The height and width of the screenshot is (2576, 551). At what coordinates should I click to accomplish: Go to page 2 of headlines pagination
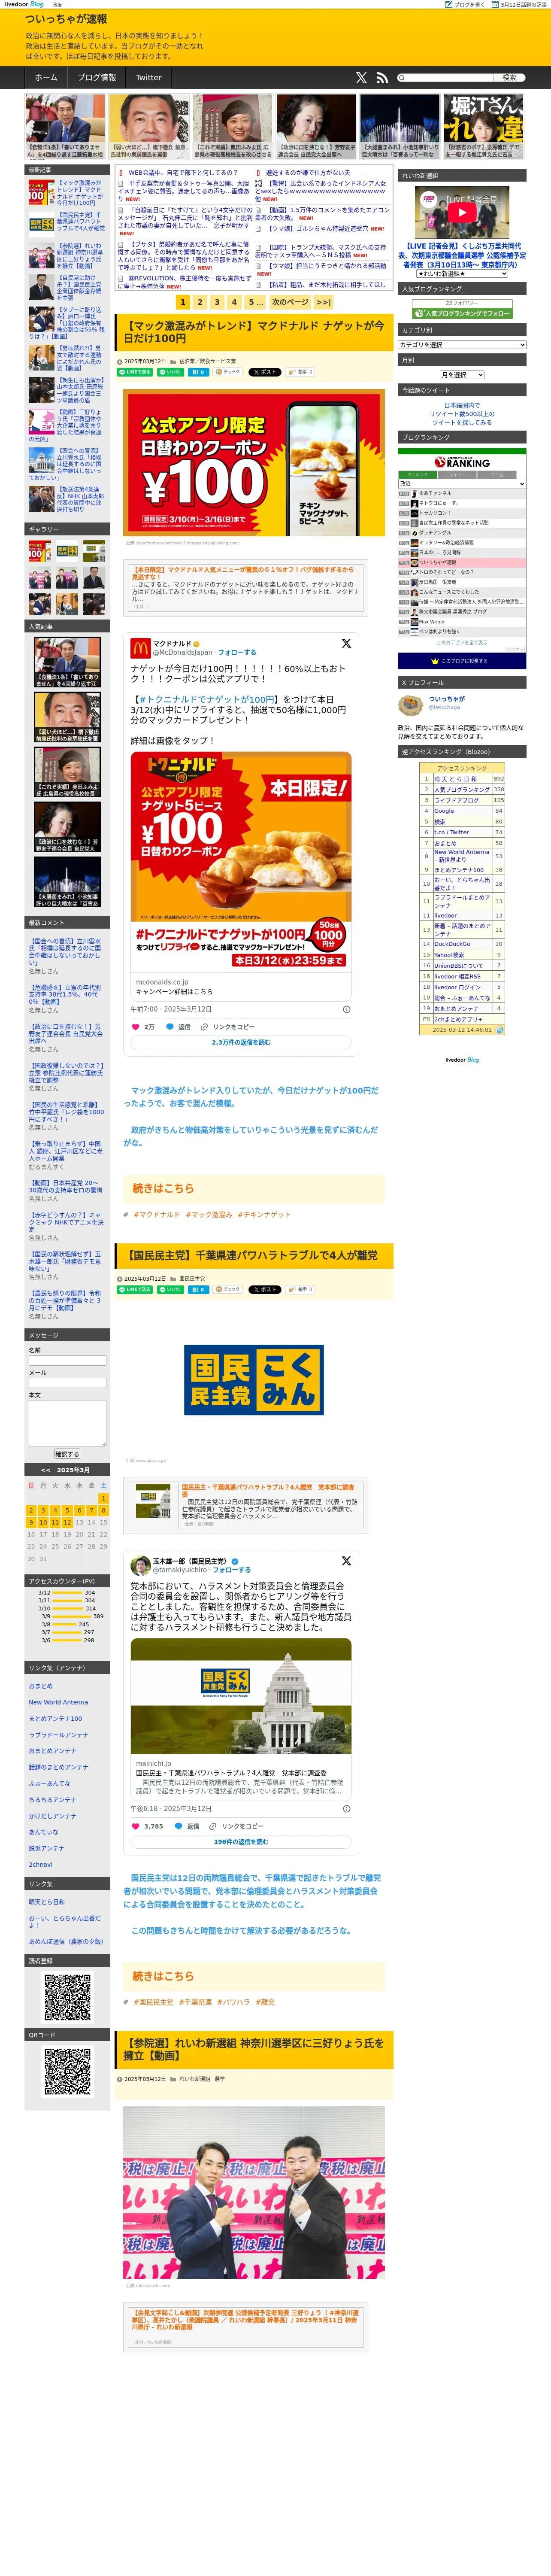(x=200, y=301)
